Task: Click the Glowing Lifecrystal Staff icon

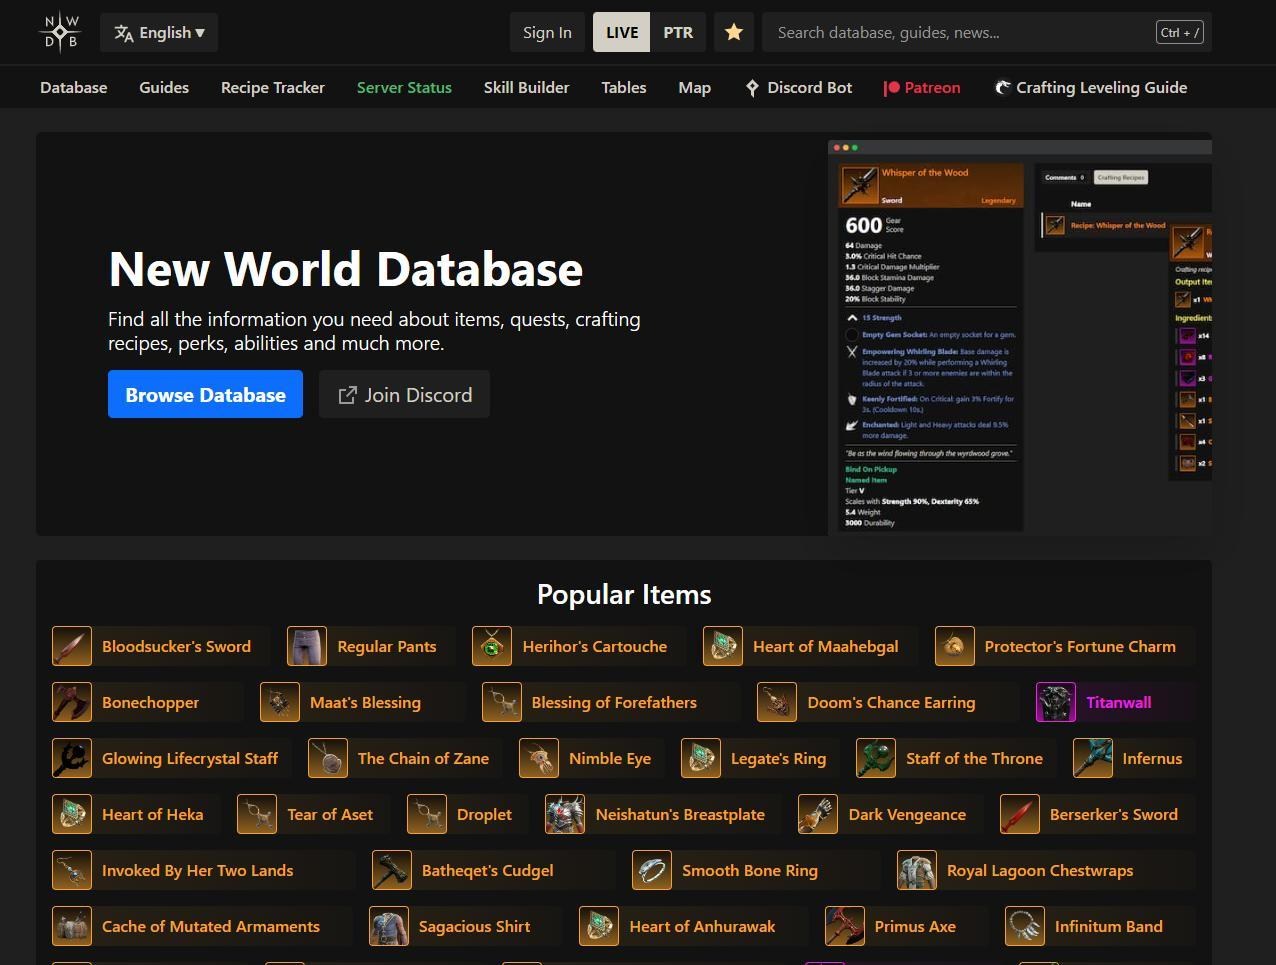Action: pos(72,759)
